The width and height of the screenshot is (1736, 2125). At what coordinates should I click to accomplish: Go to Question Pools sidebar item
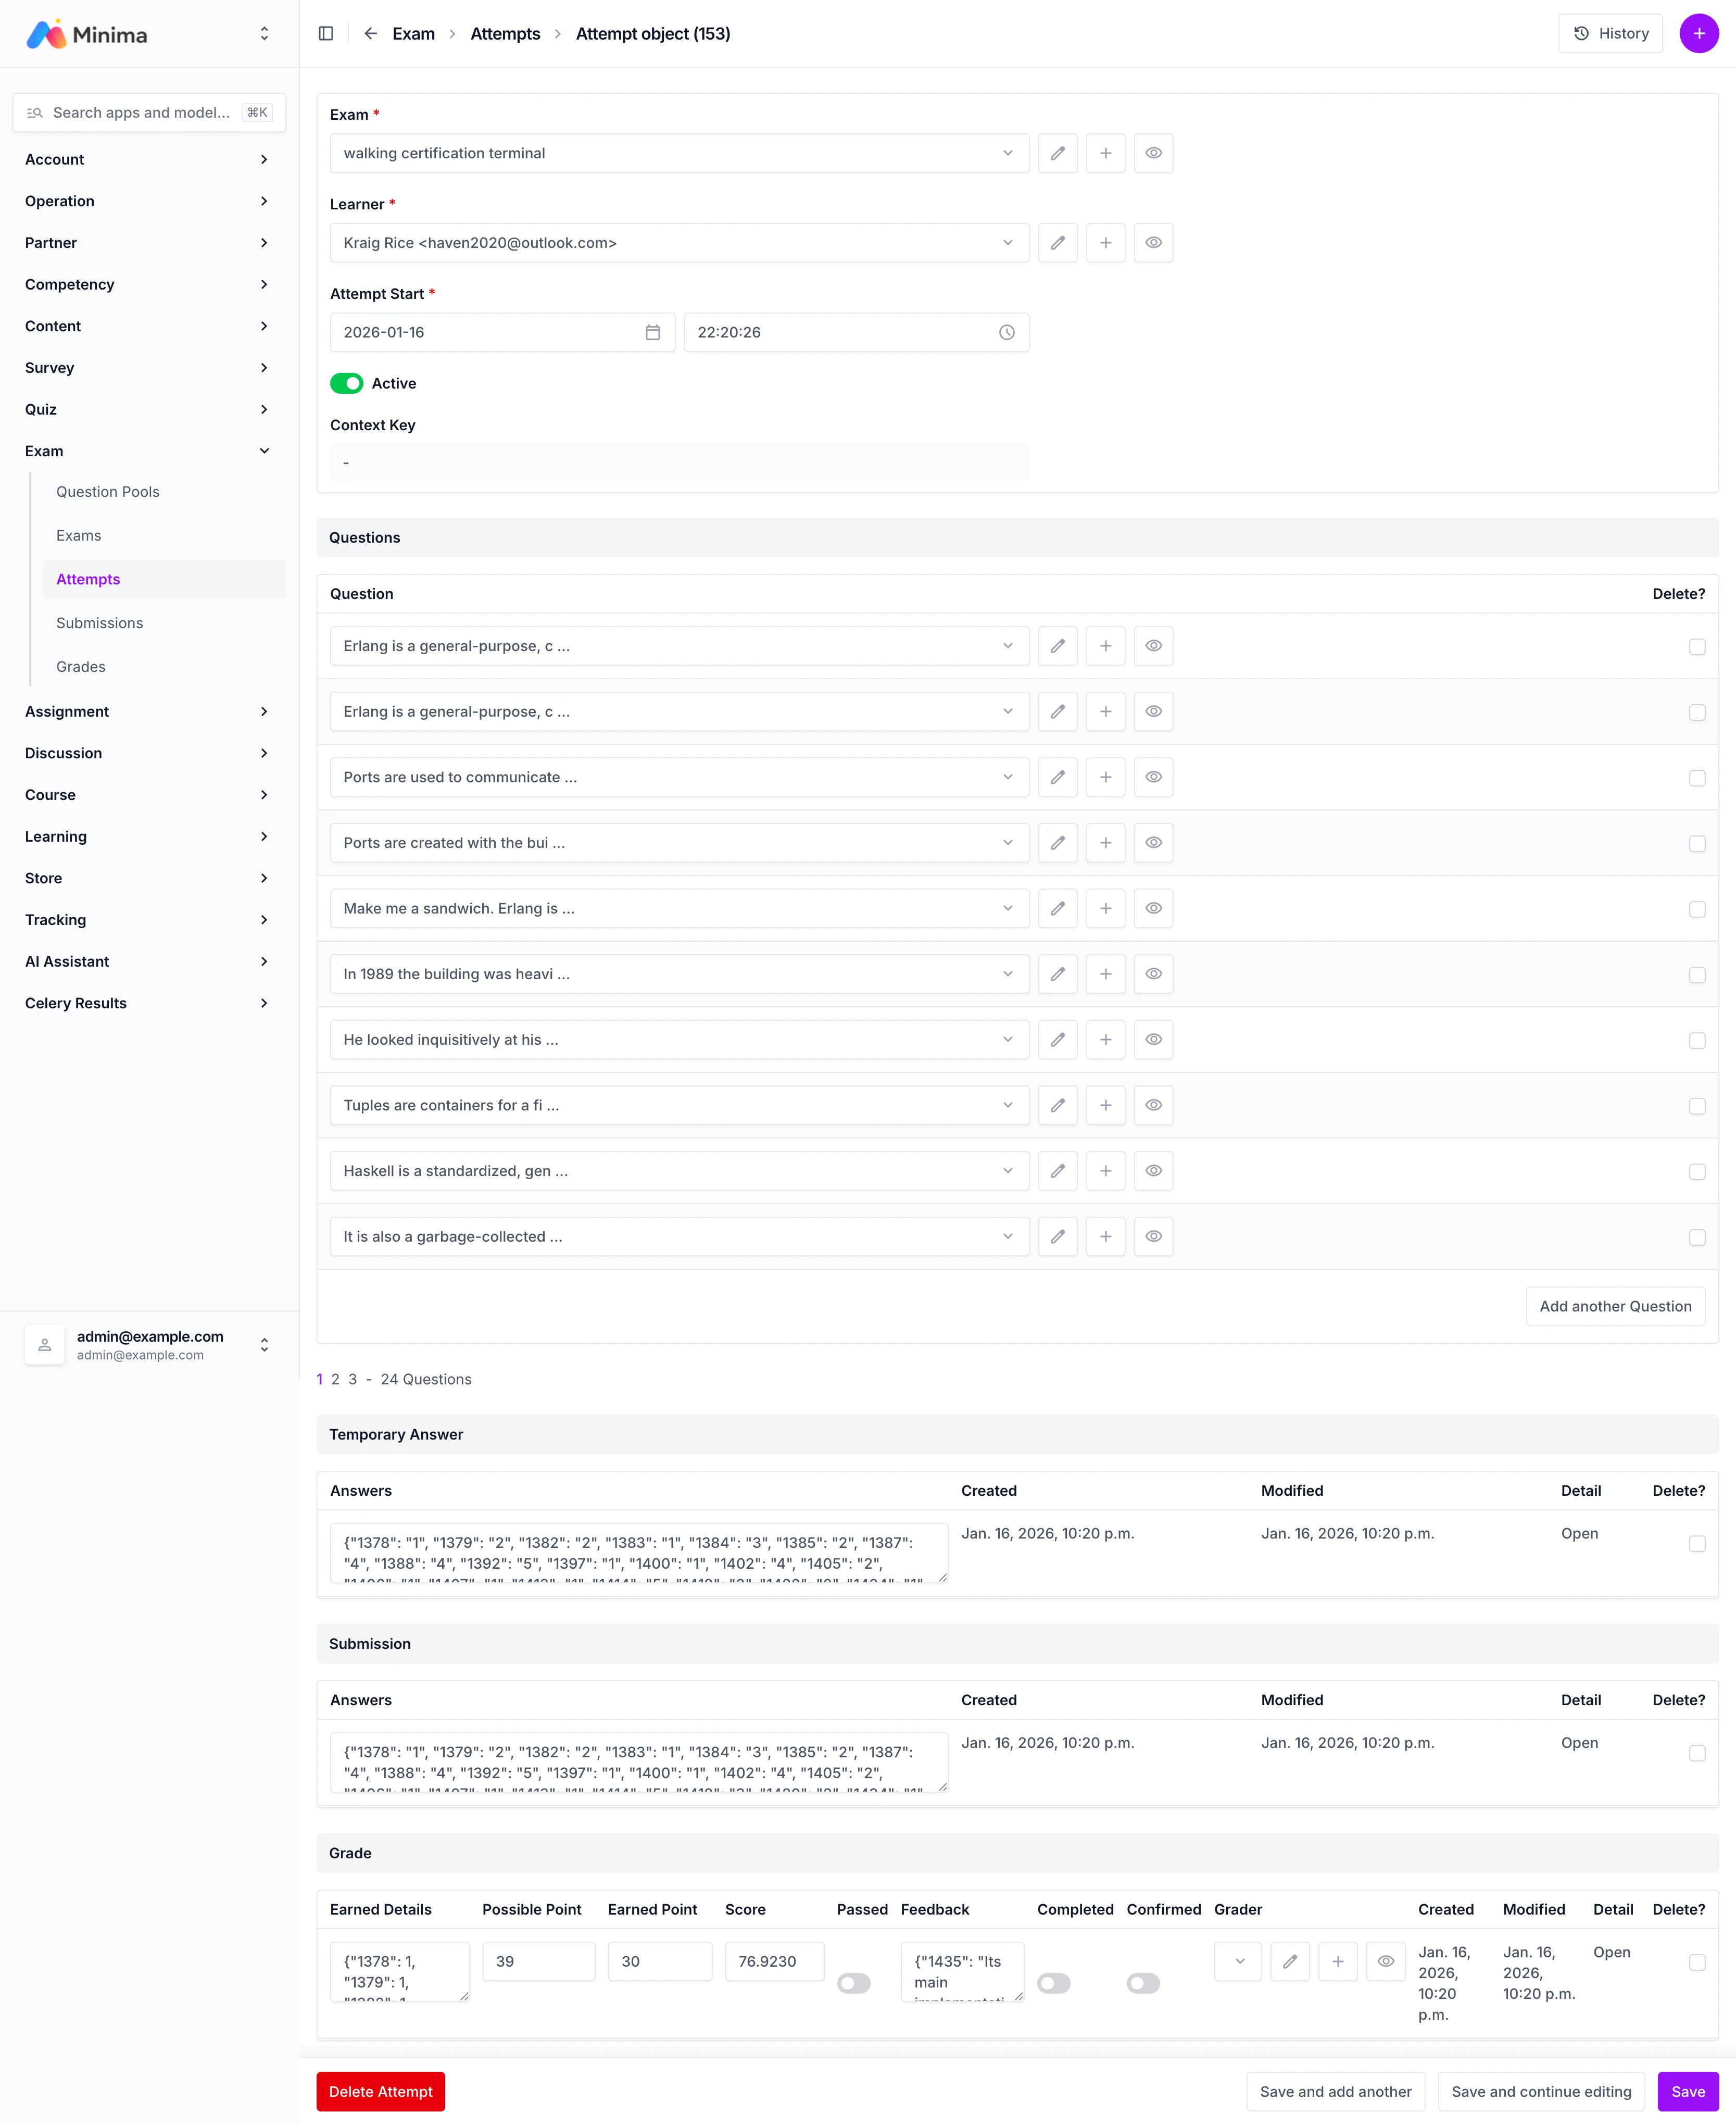click(107, 492)
